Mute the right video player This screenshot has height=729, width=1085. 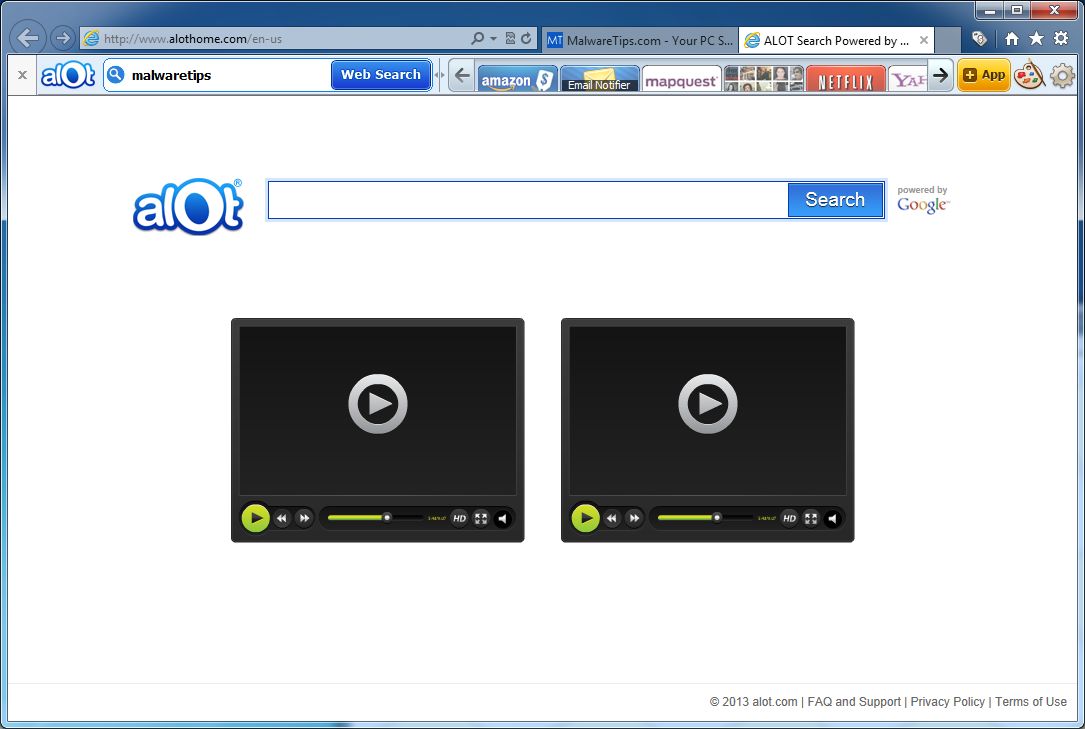[x=833, y=518]
